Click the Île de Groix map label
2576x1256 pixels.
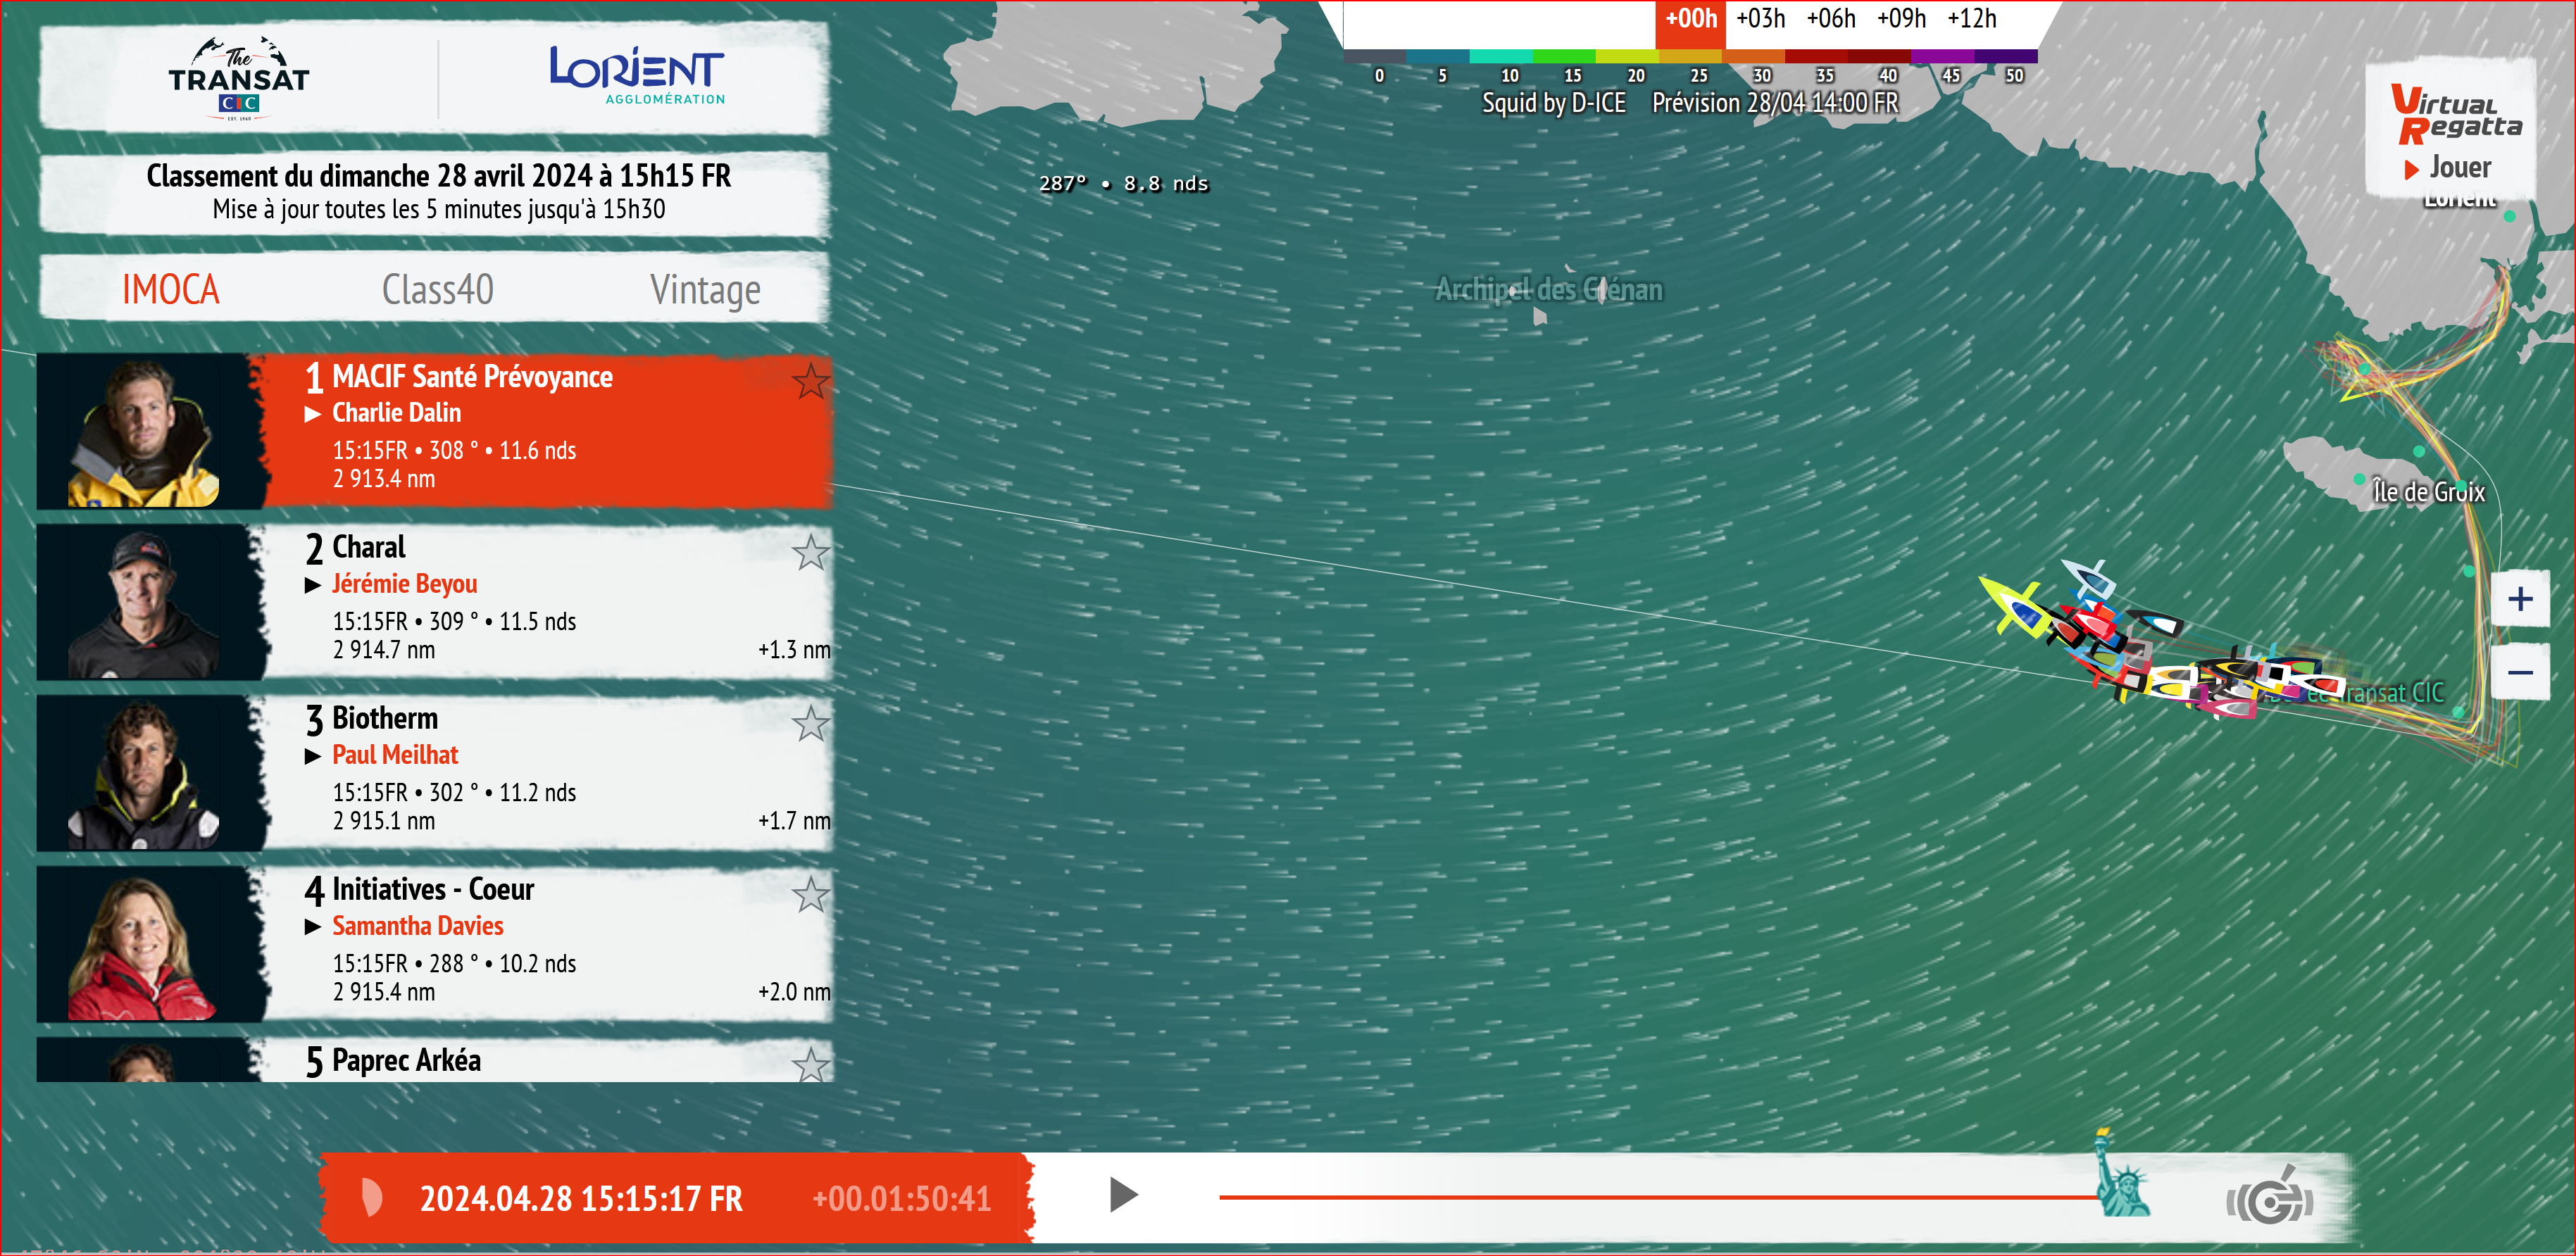click(2428, 492)
